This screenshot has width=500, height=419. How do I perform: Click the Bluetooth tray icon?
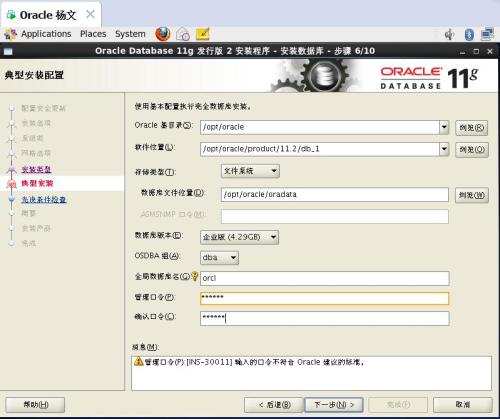(469, 34)
